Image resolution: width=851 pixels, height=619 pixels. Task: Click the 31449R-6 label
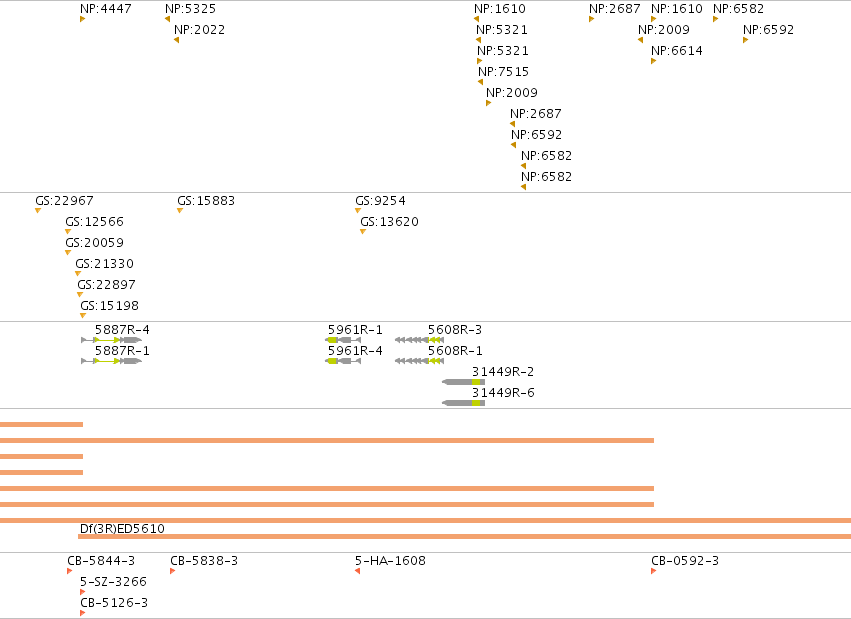click(503, 393)
